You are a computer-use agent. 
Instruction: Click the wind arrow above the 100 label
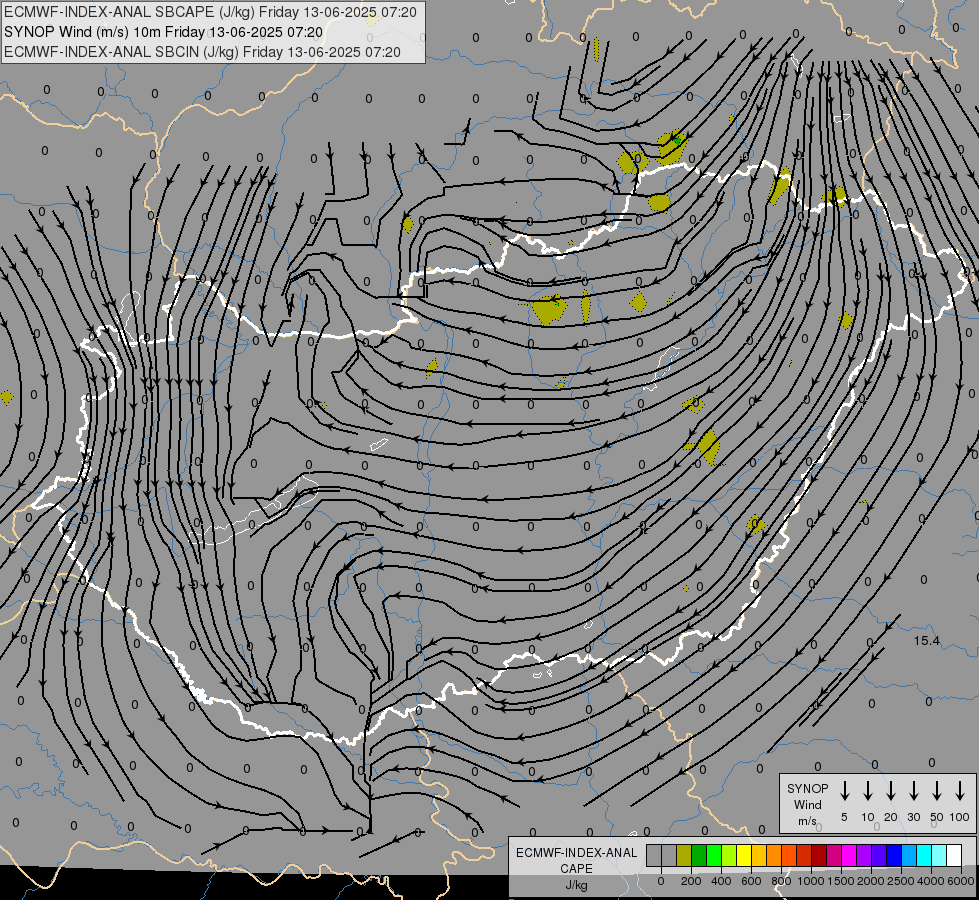pyautogui.click(x=960, y=790)
